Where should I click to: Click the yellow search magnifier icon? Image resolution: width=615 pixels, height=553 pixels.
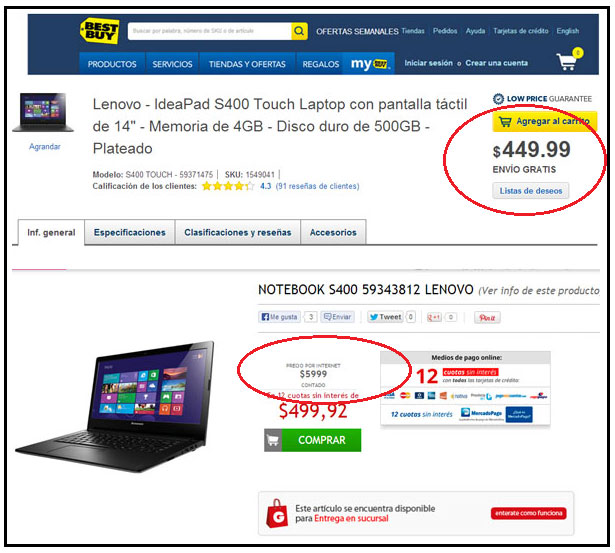click(x=299, y=31)
